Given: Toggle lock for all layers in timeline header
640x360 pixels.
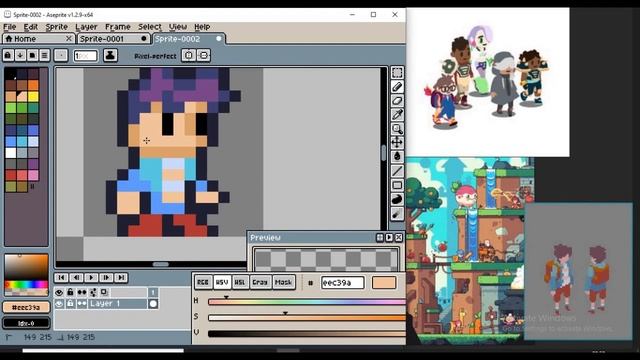Looking at the screenshot, I should (x=70, y=292).
